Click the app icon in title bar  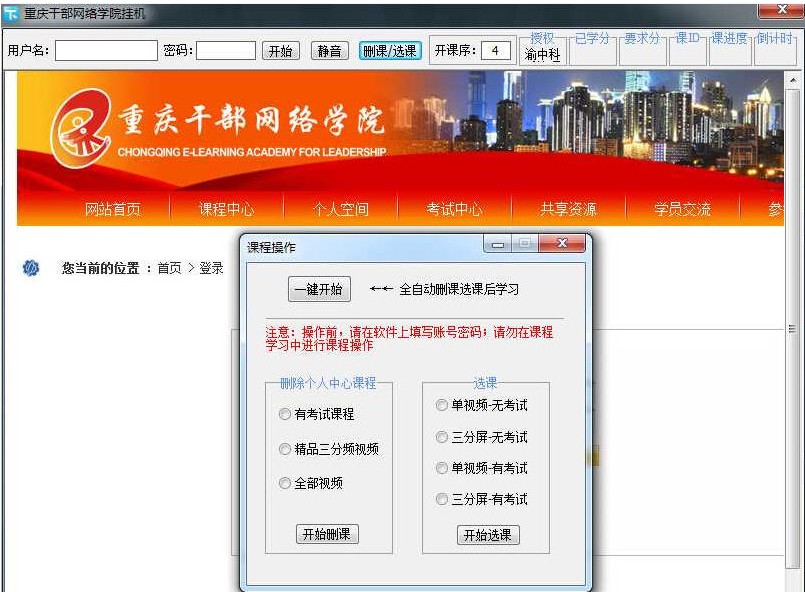(x=11, y=13)
